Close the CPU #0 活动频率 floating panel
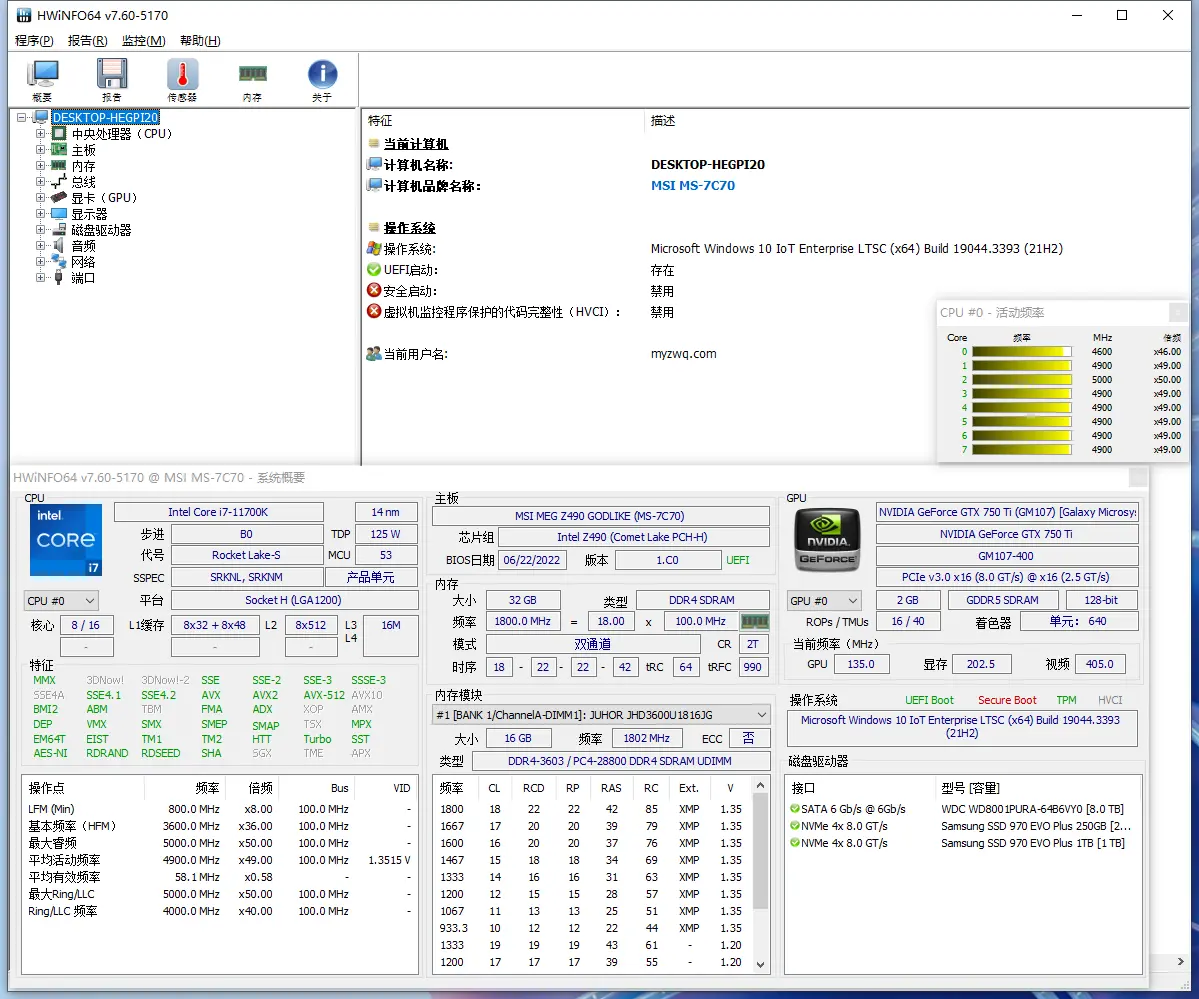This screenshot has width=1199, height=999. tap(1178, 312)
